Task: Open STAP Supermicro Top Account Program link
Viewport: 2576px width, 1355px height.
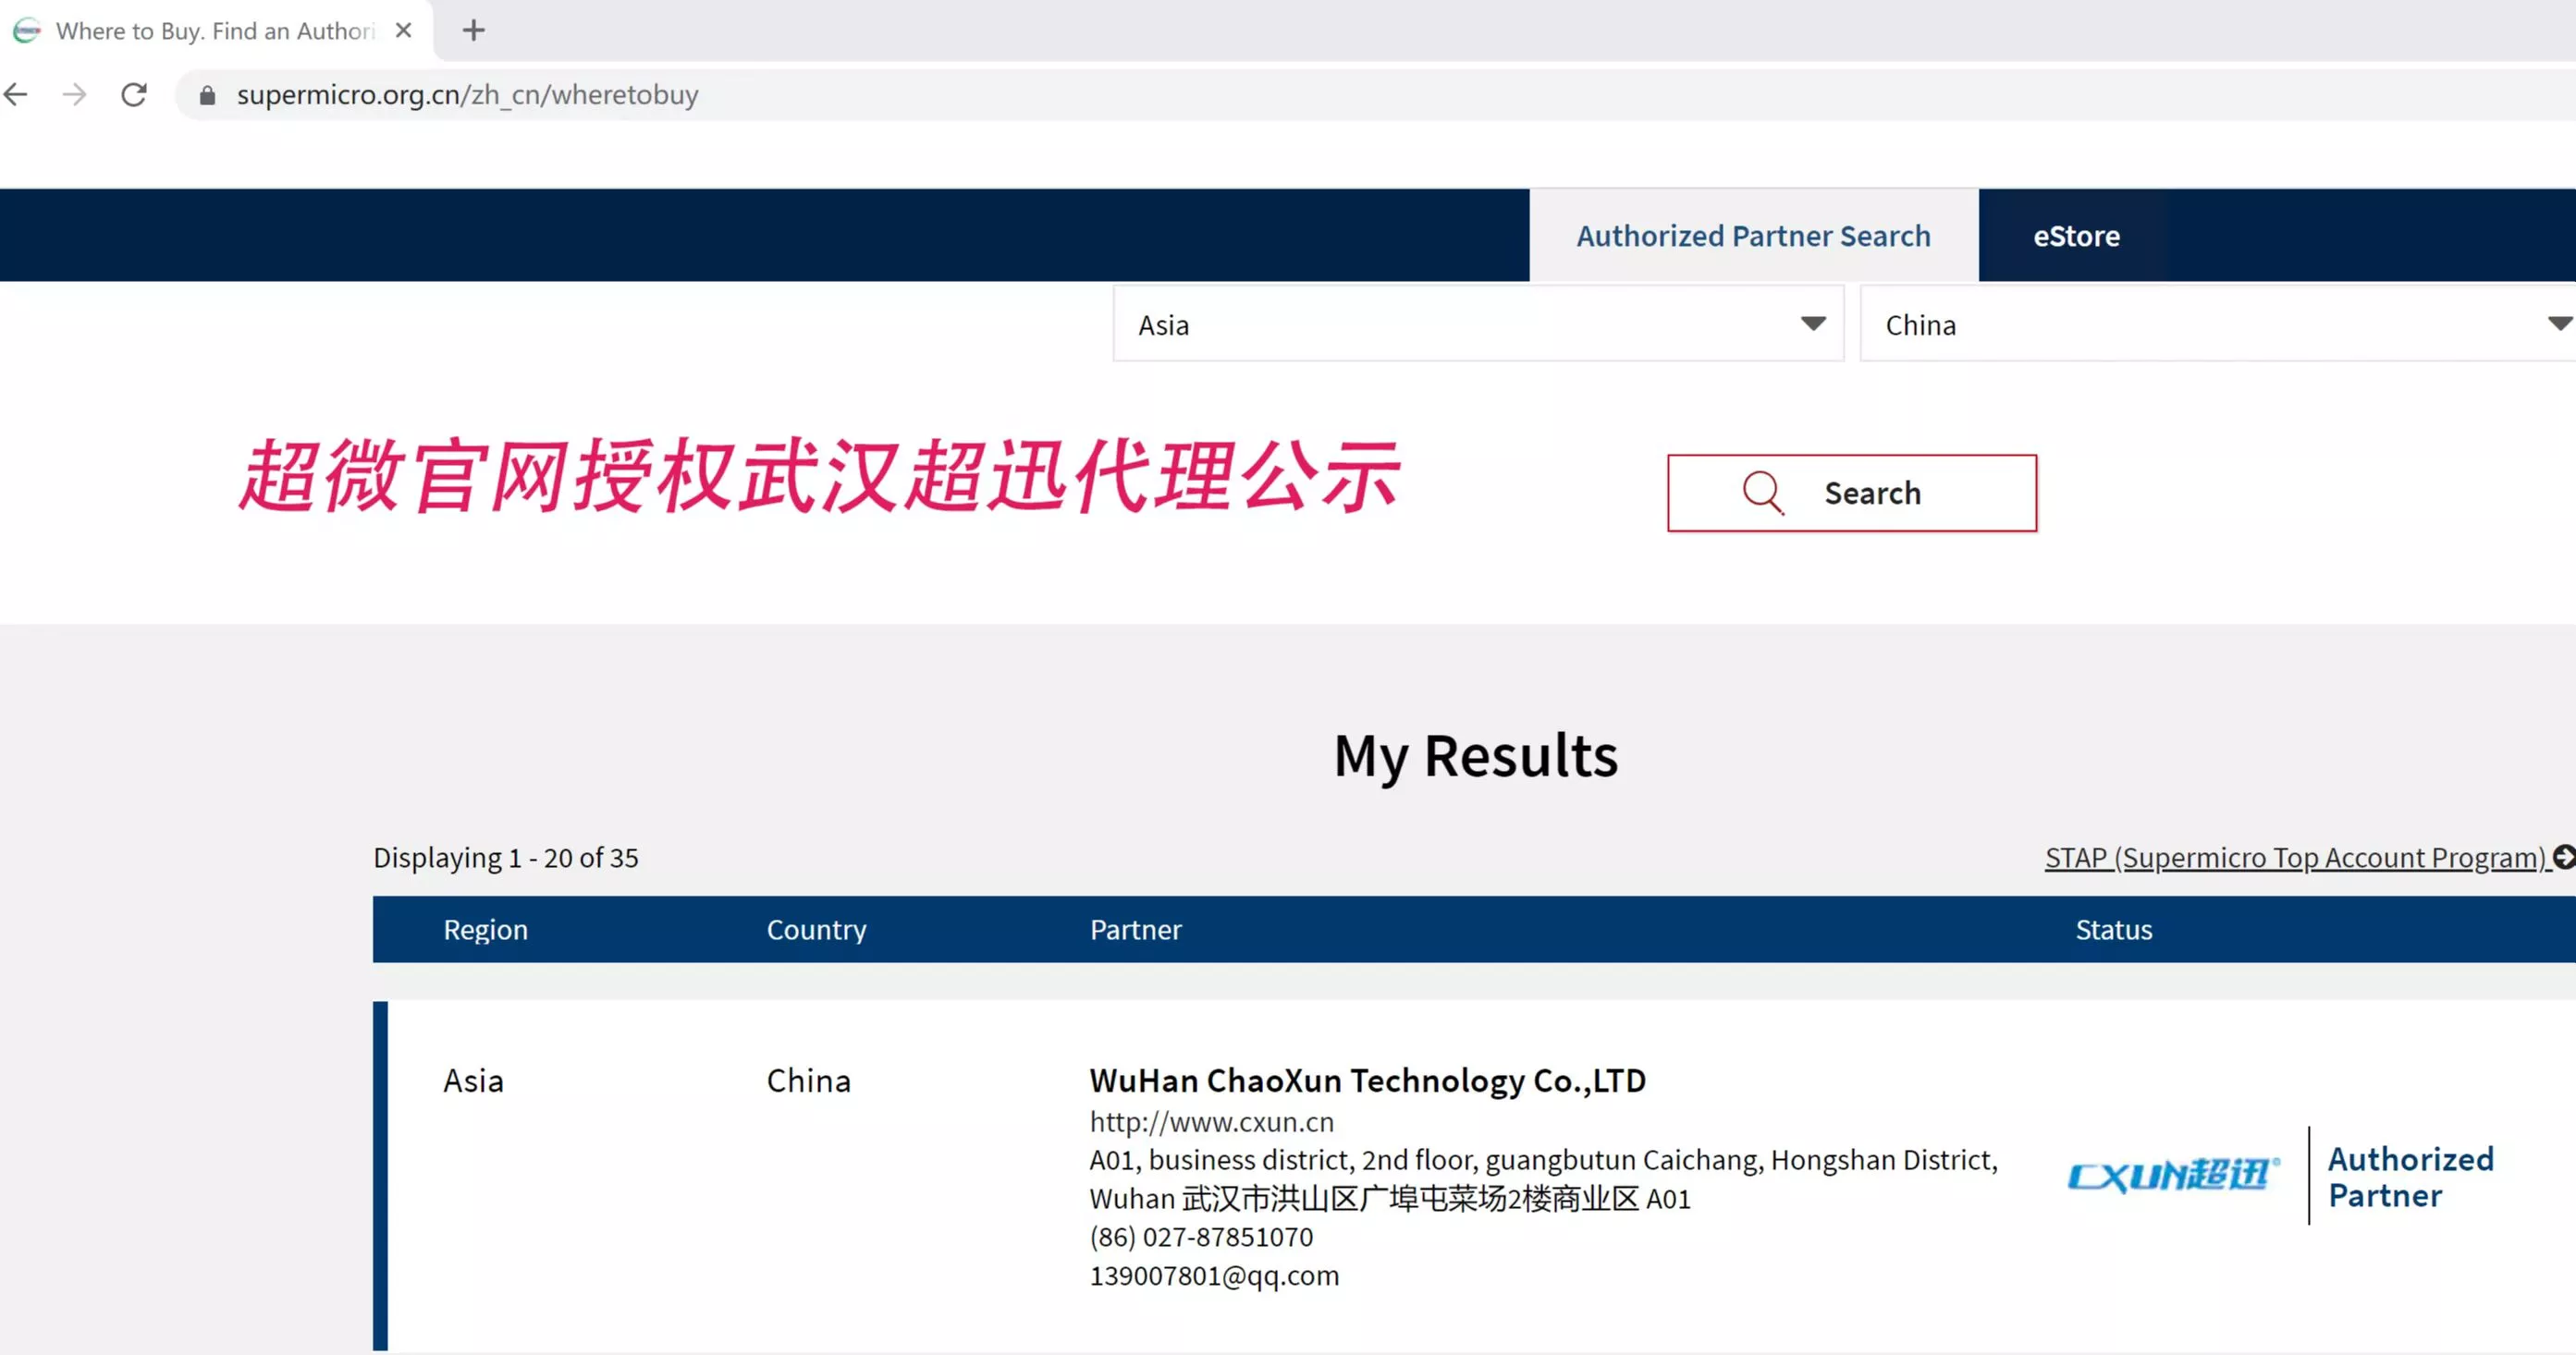Action: click(2296, 858)
